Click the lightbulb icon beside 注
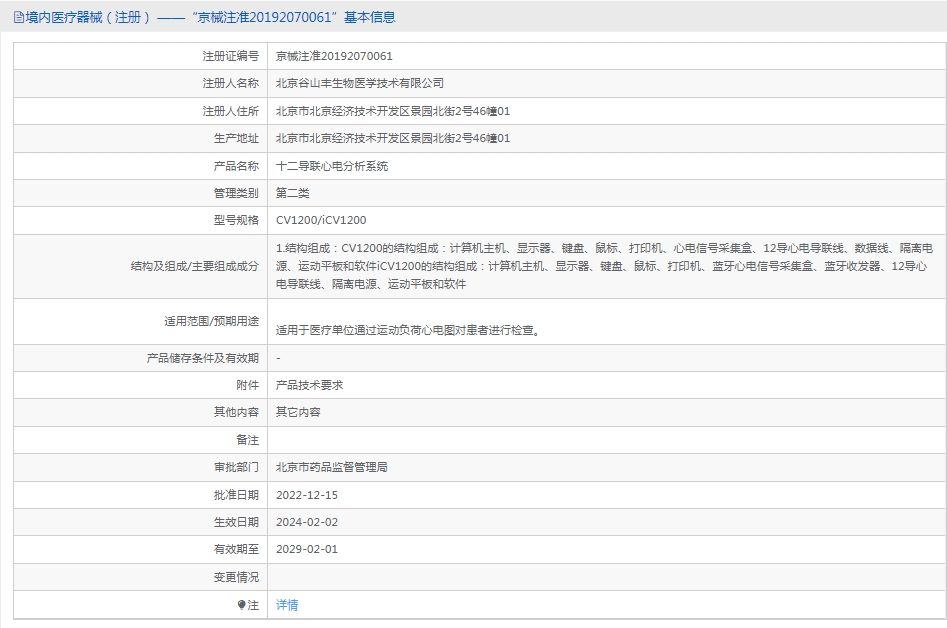The image size is (947, 628). point(242,604)
